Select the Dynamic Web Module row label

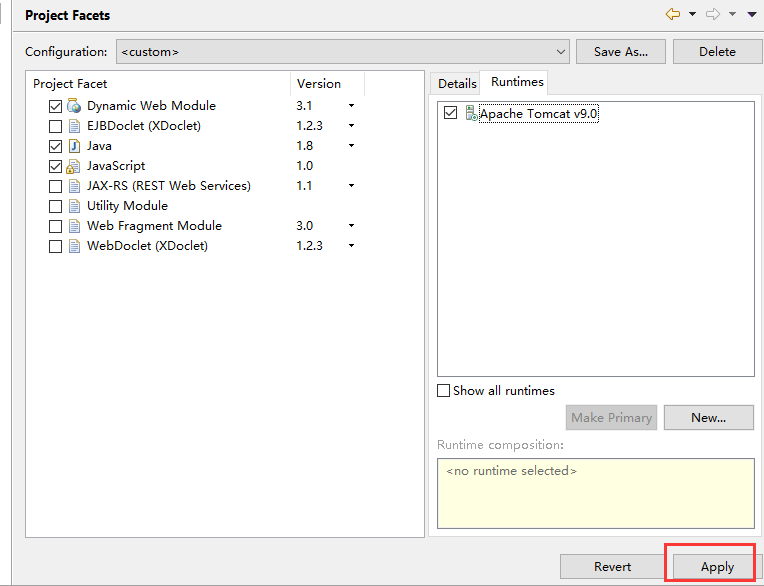[x=151, y=106]
